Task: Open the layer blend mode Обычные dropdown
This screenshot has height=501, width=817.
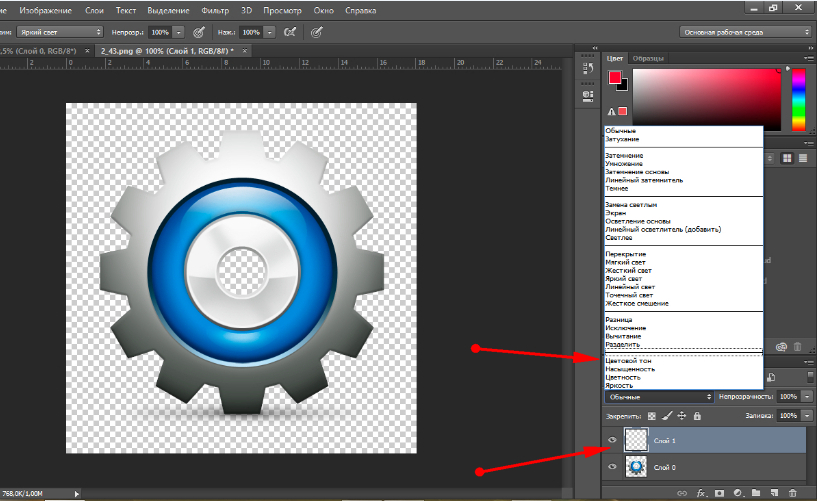Action: click(659, 397)
